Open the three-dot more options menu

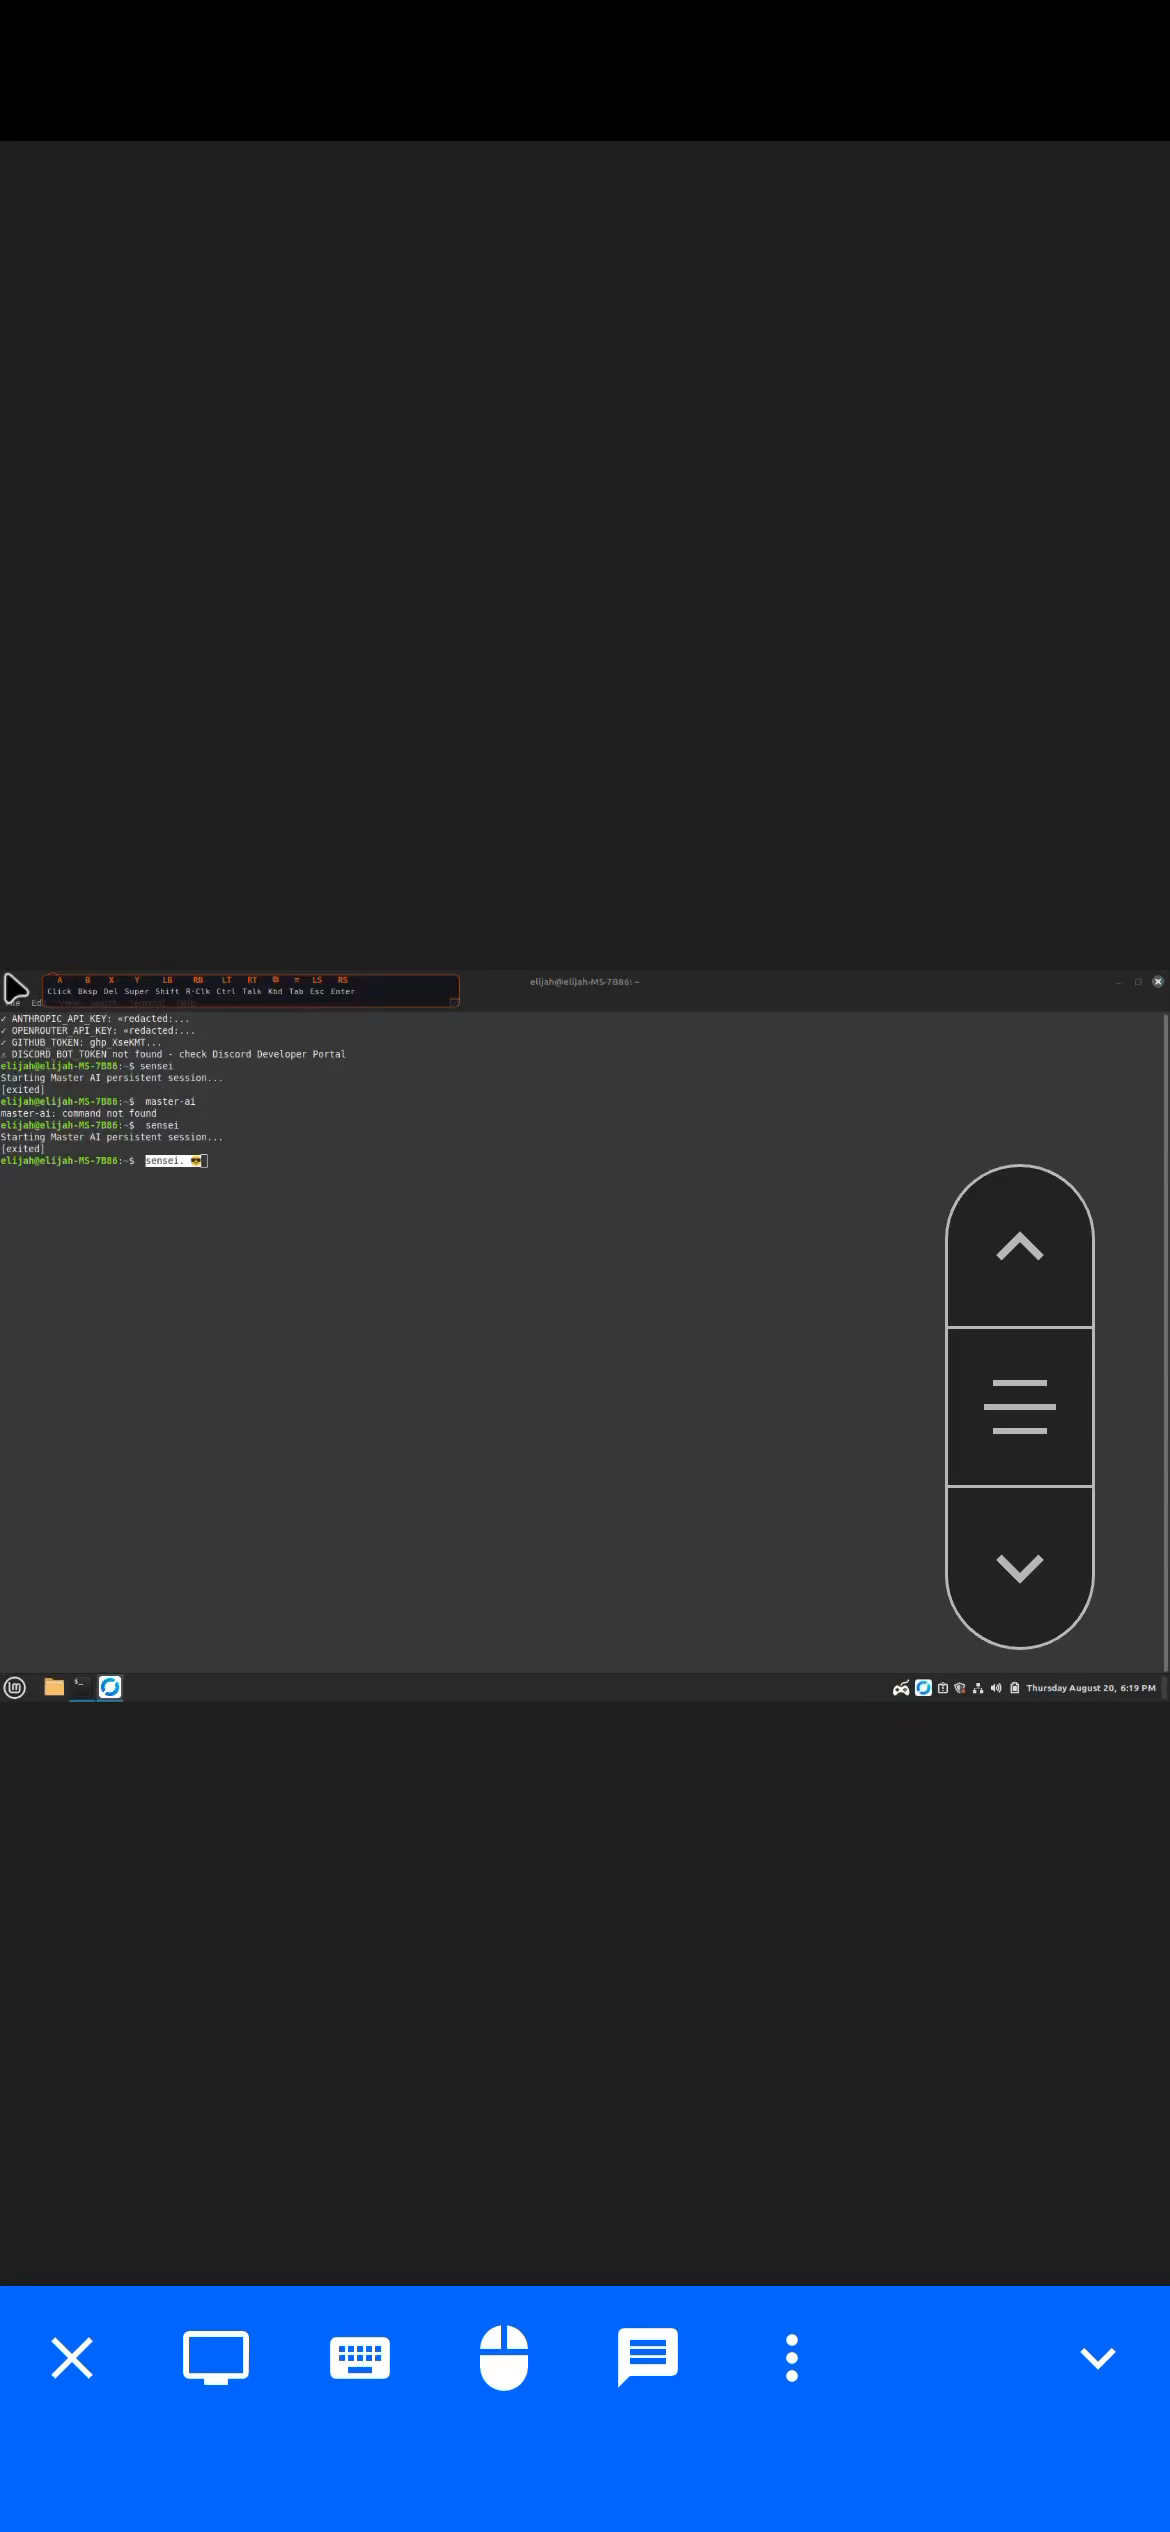click(792, 2358)
